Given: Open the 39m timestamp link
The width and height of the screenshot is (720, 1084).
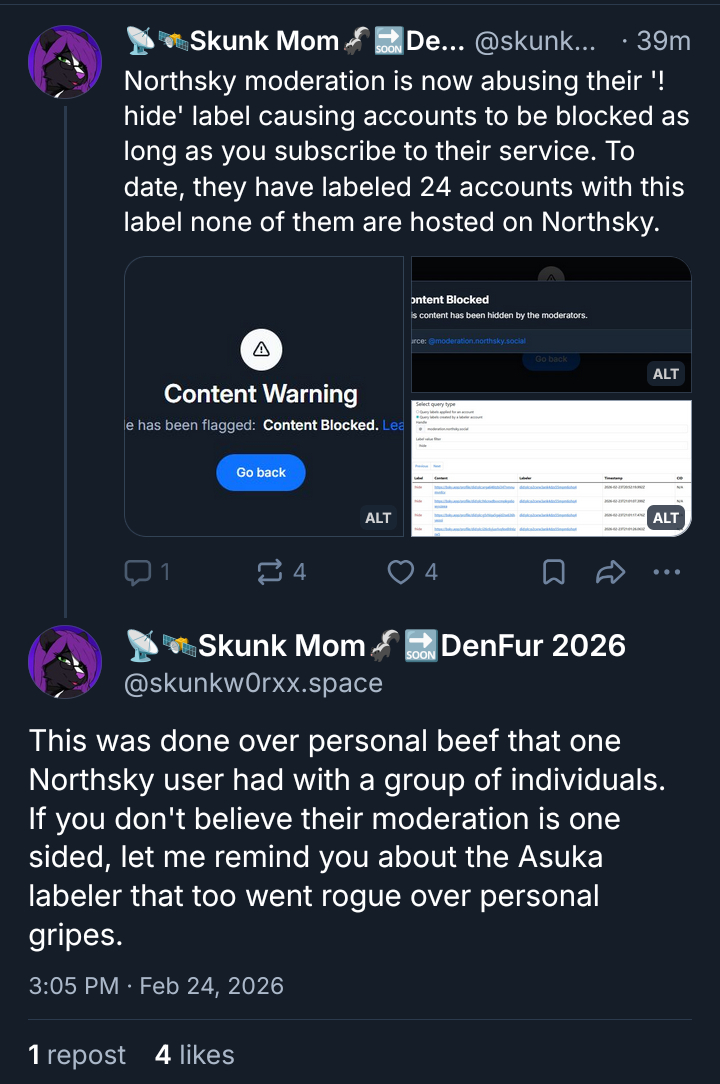Looking at the screenshot, I should coord(664,41).
